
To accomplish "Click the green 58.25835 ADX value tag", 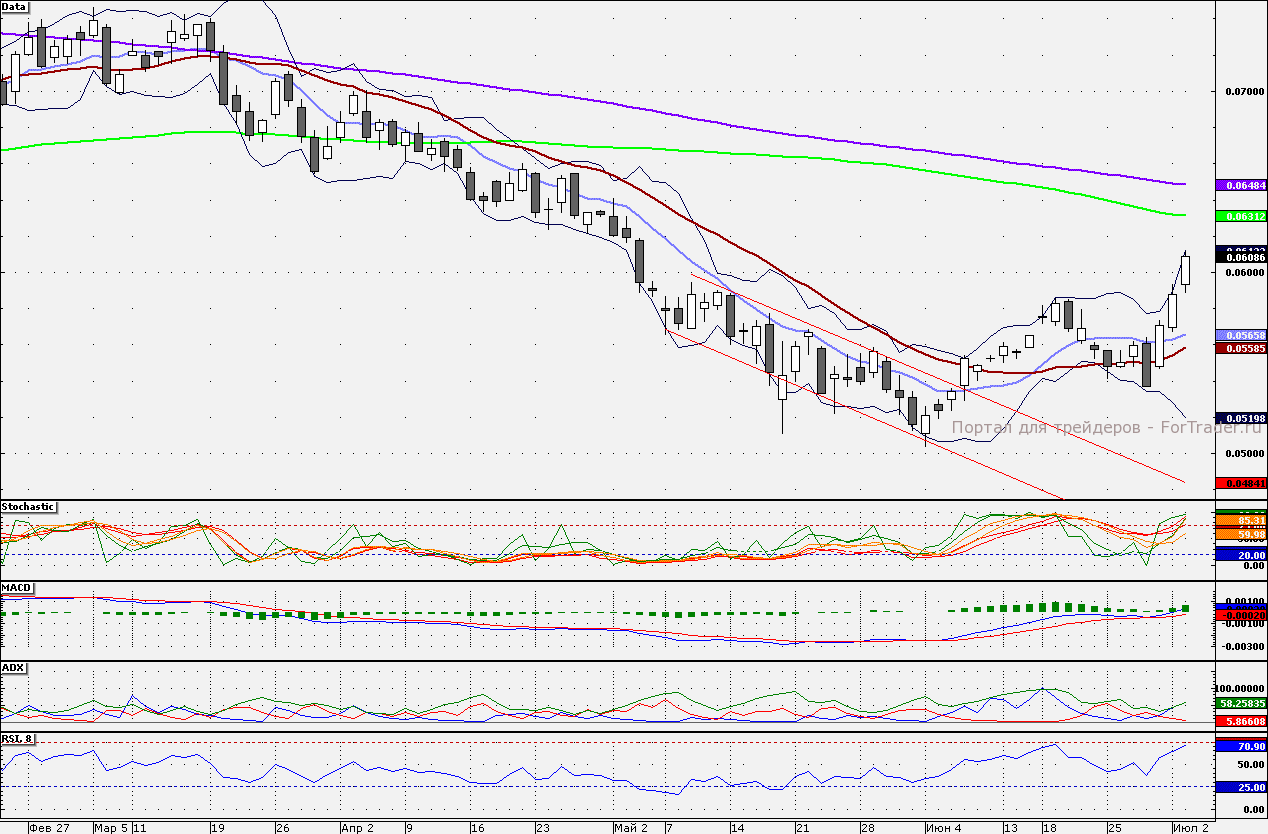I will coord(1240,704).
